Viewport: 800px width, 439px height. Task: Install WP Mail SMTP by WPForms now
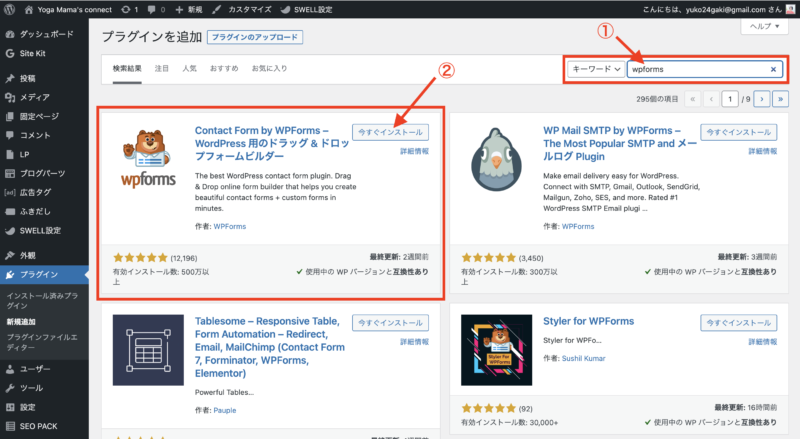pos(739,132)
